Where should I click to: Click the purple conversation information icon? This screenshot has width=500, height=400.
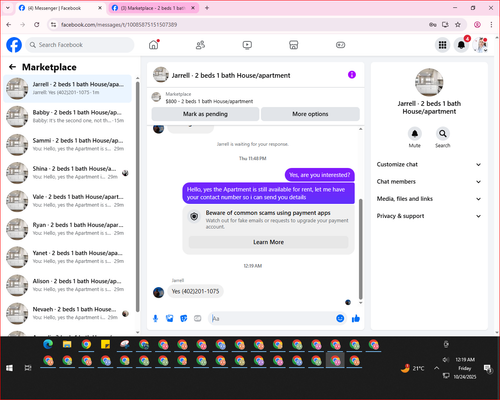[352, 75]
